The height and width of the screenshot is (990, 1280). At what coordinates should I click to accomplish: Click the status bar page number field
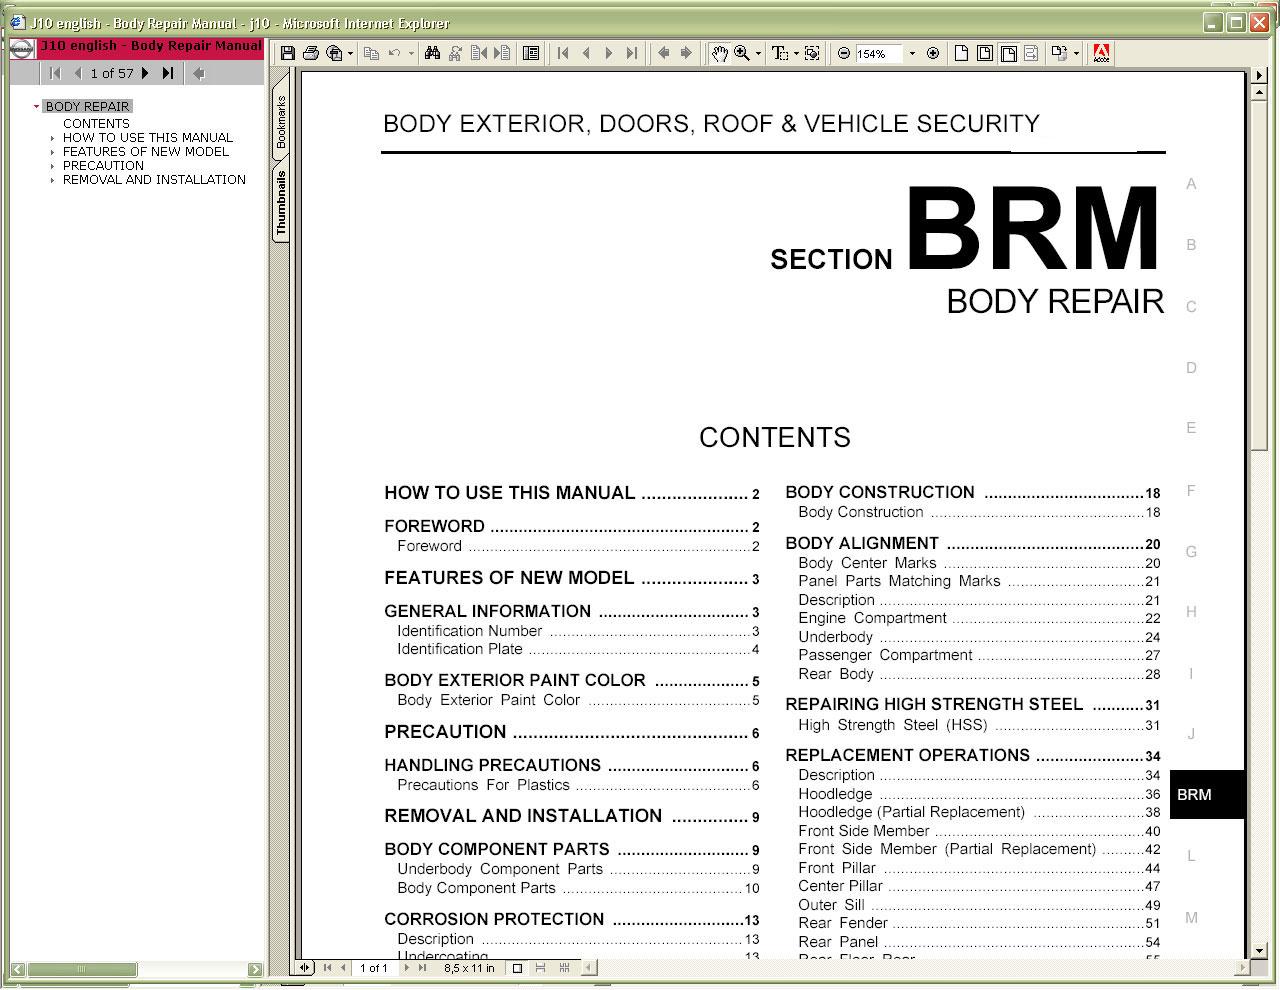[x=374, y=968]
